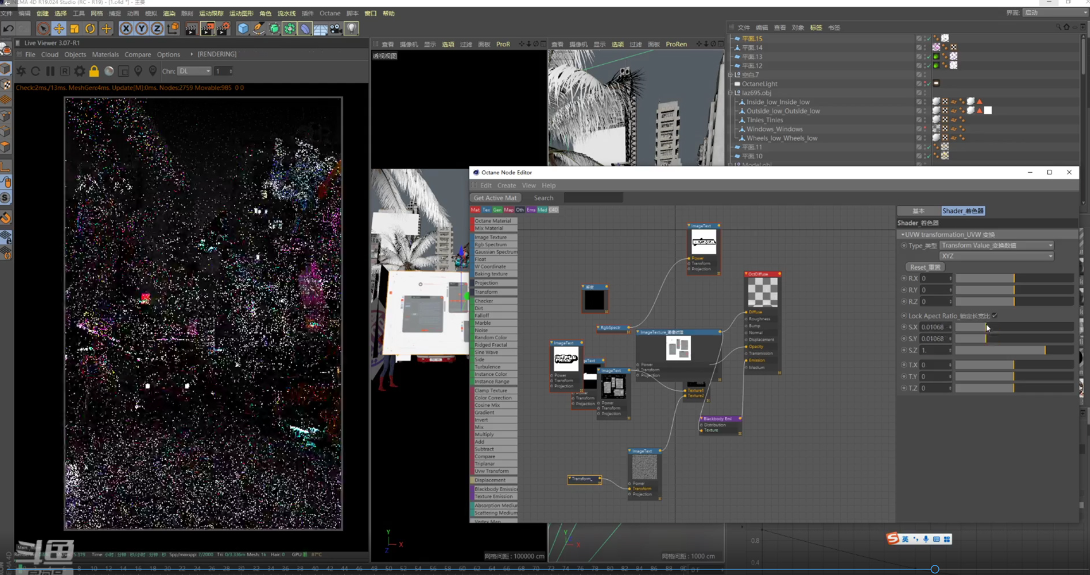Click Blackbody Emission node button
The image size is (1090, 575).
pyautogui.click(x=494, y=489)
